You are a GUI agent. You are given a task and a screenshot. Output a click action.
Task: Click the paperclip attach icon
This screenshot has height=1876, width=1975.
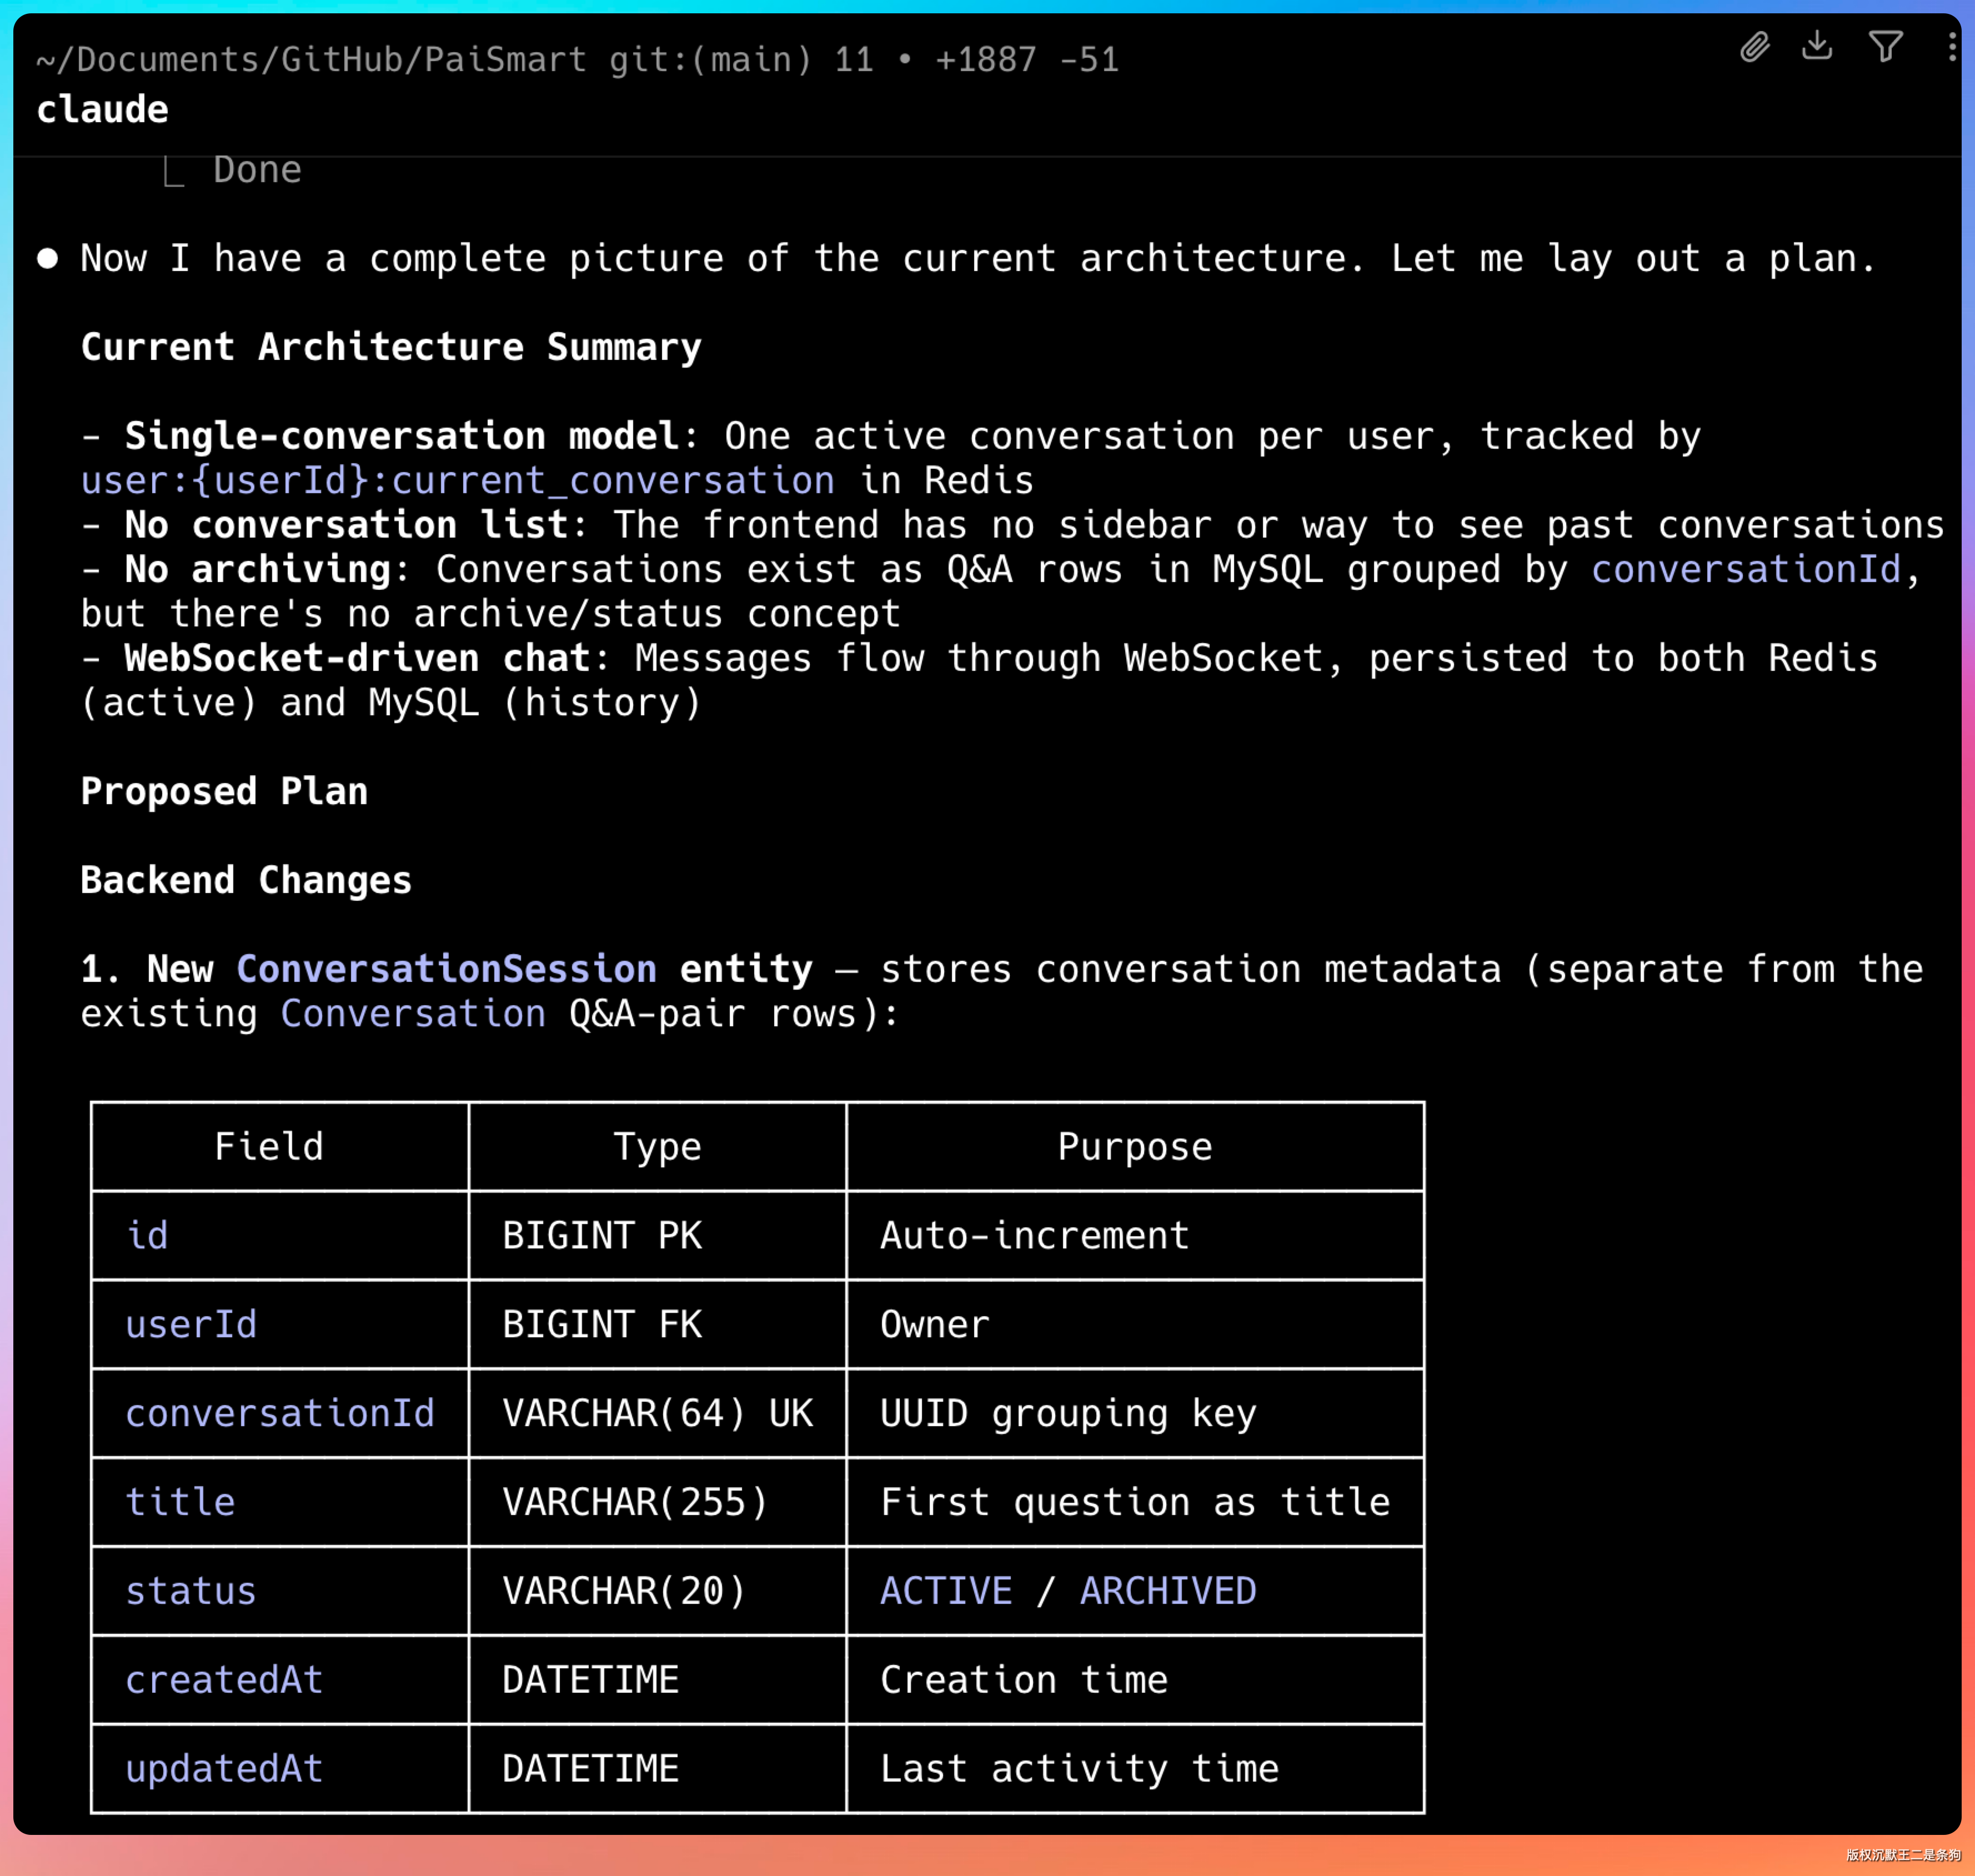(x=1754, y=47)
